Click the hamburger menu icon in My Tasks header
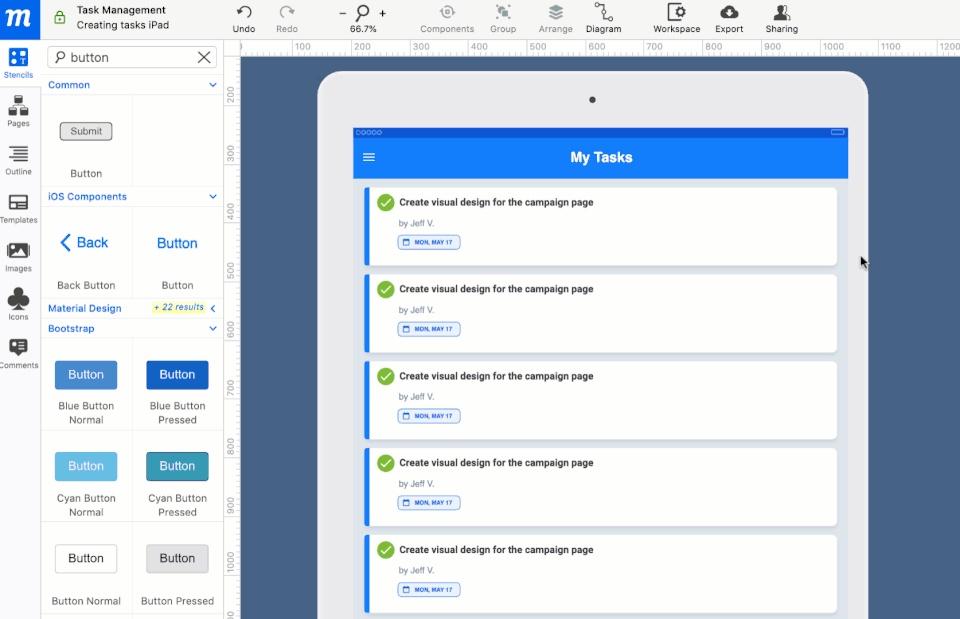The height and width of the screenshot is (619, 960). (x=369, y=157)
